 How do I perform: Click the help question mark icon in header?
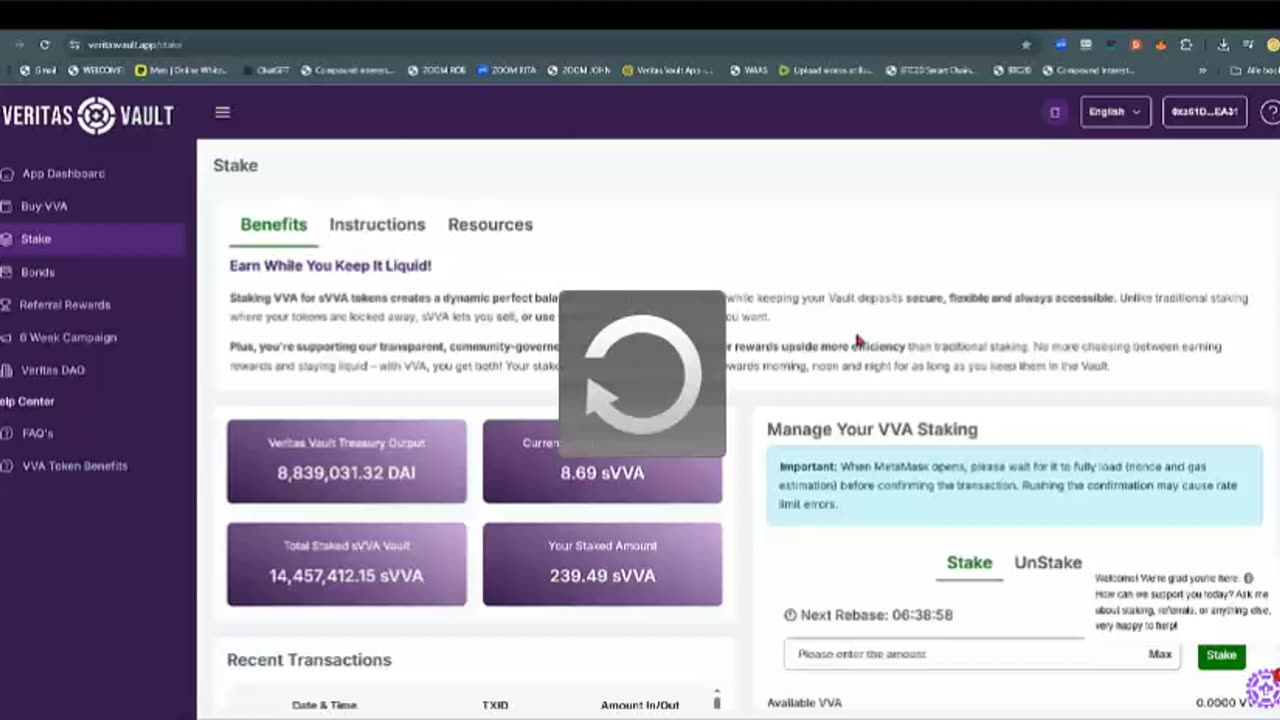(x=1271, y=112)
